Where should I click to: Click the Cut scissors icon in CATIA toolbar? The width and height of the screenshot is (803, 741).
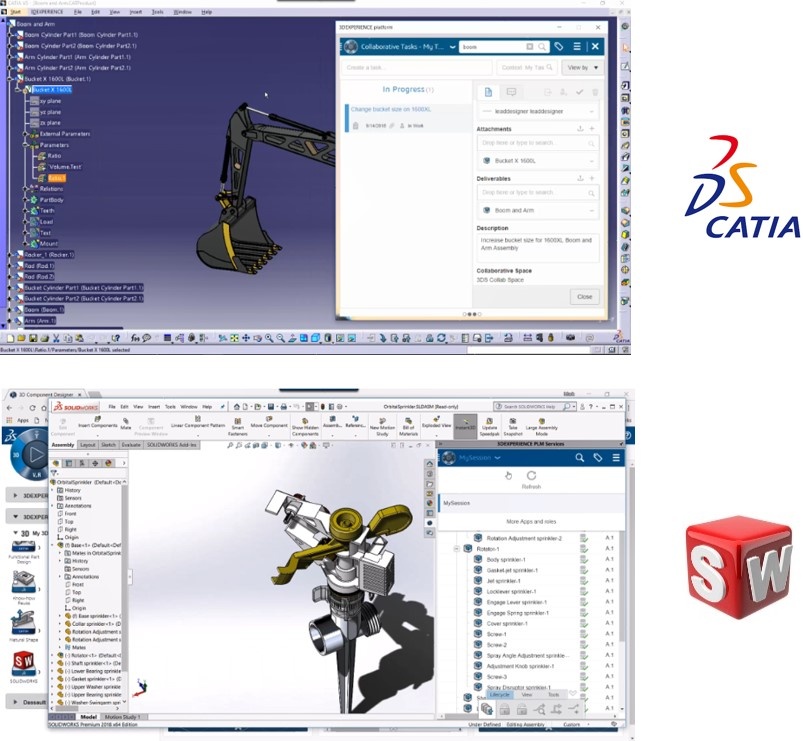click(x=56, y=338)
